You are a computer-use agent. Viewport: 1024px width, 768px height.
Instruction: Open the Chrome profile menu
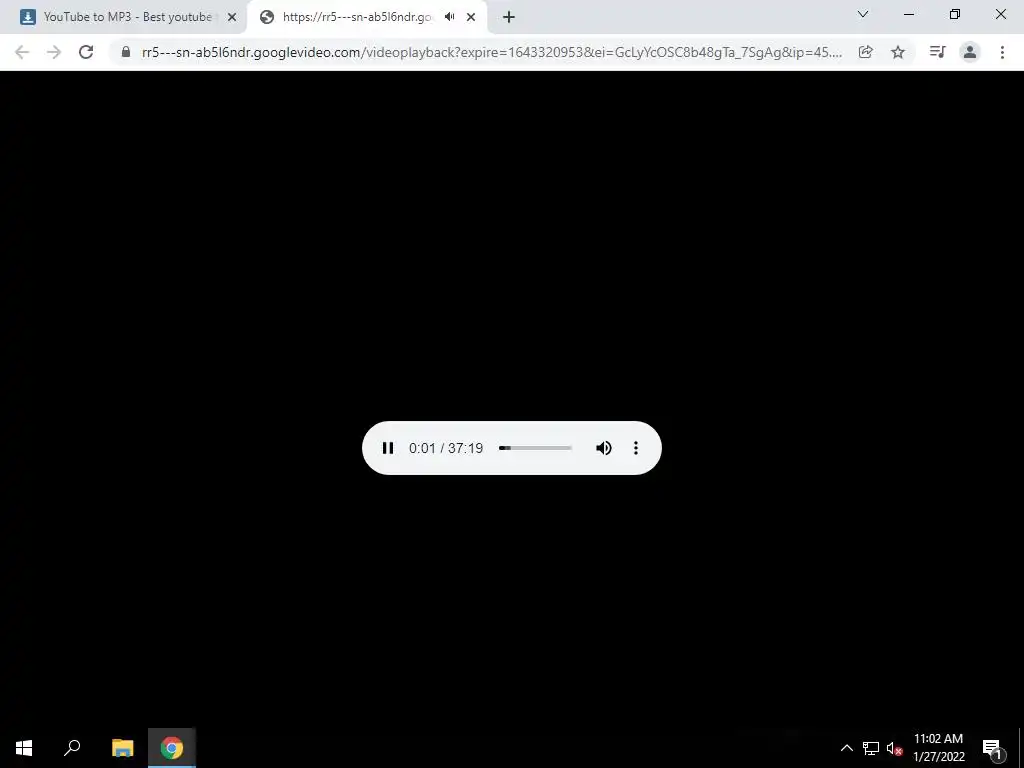pyautogui.click(x=970, y=52)
